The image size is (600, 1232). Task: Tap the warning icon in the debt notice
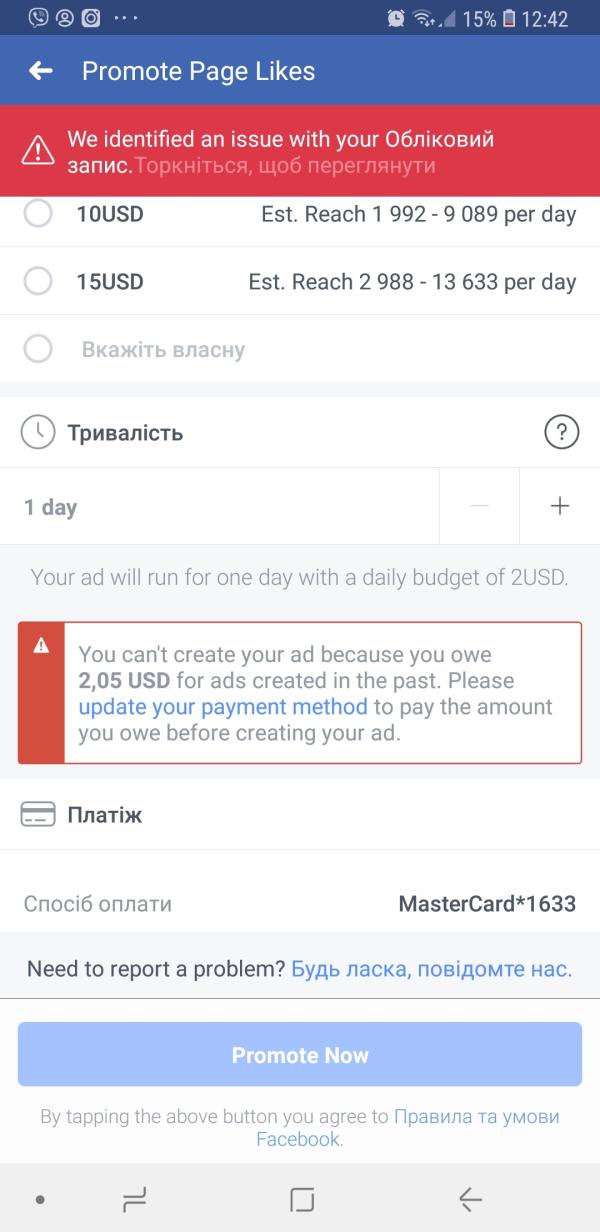(x=41, y=646)
